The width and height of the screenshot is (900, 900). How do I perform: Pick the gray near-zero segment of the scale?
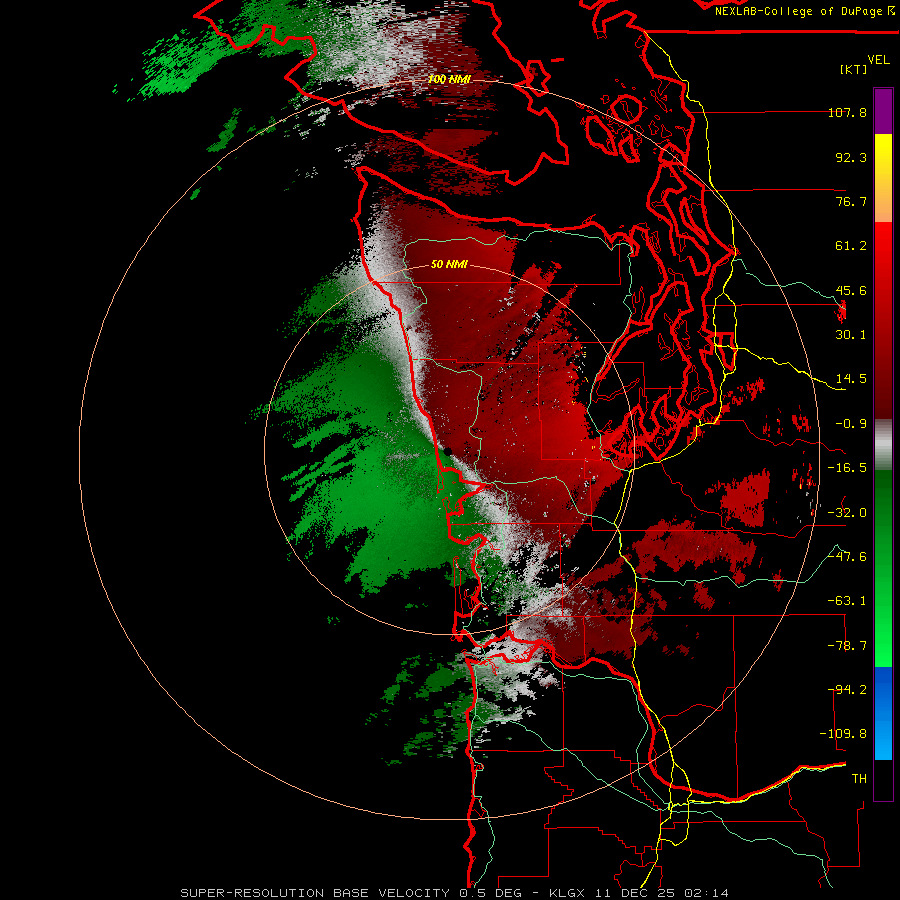click(883, 444)
